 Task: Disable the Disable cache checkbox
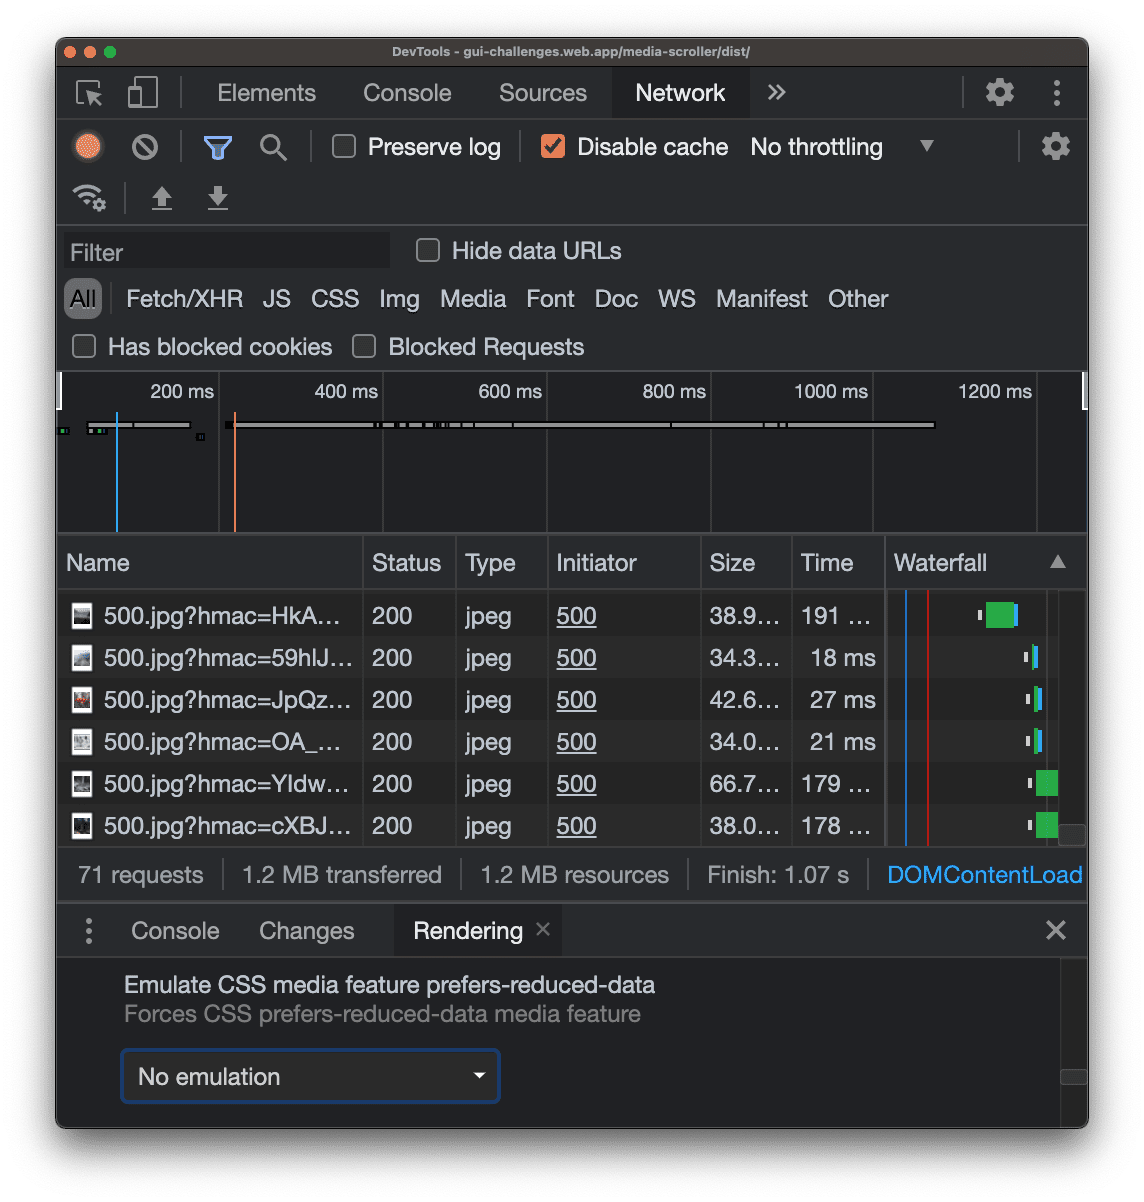click(x=554, y=146)
